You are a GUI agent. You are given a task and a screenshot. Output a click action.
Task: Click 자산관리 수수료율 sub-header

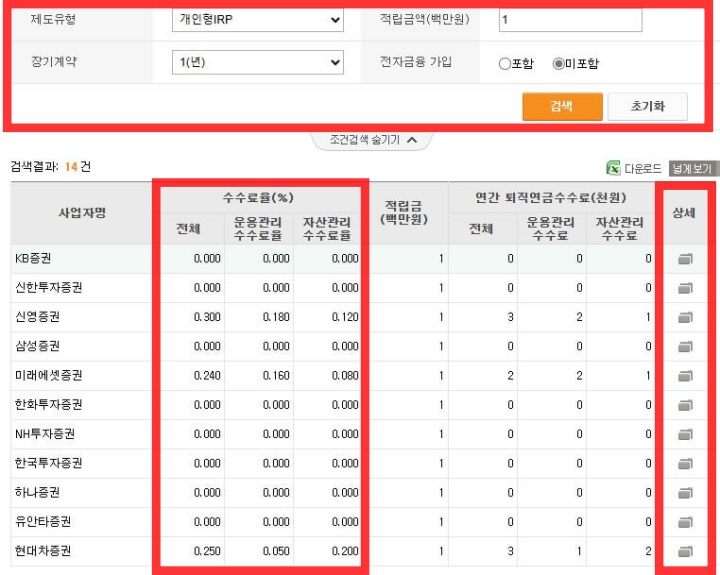click(327, 229)
